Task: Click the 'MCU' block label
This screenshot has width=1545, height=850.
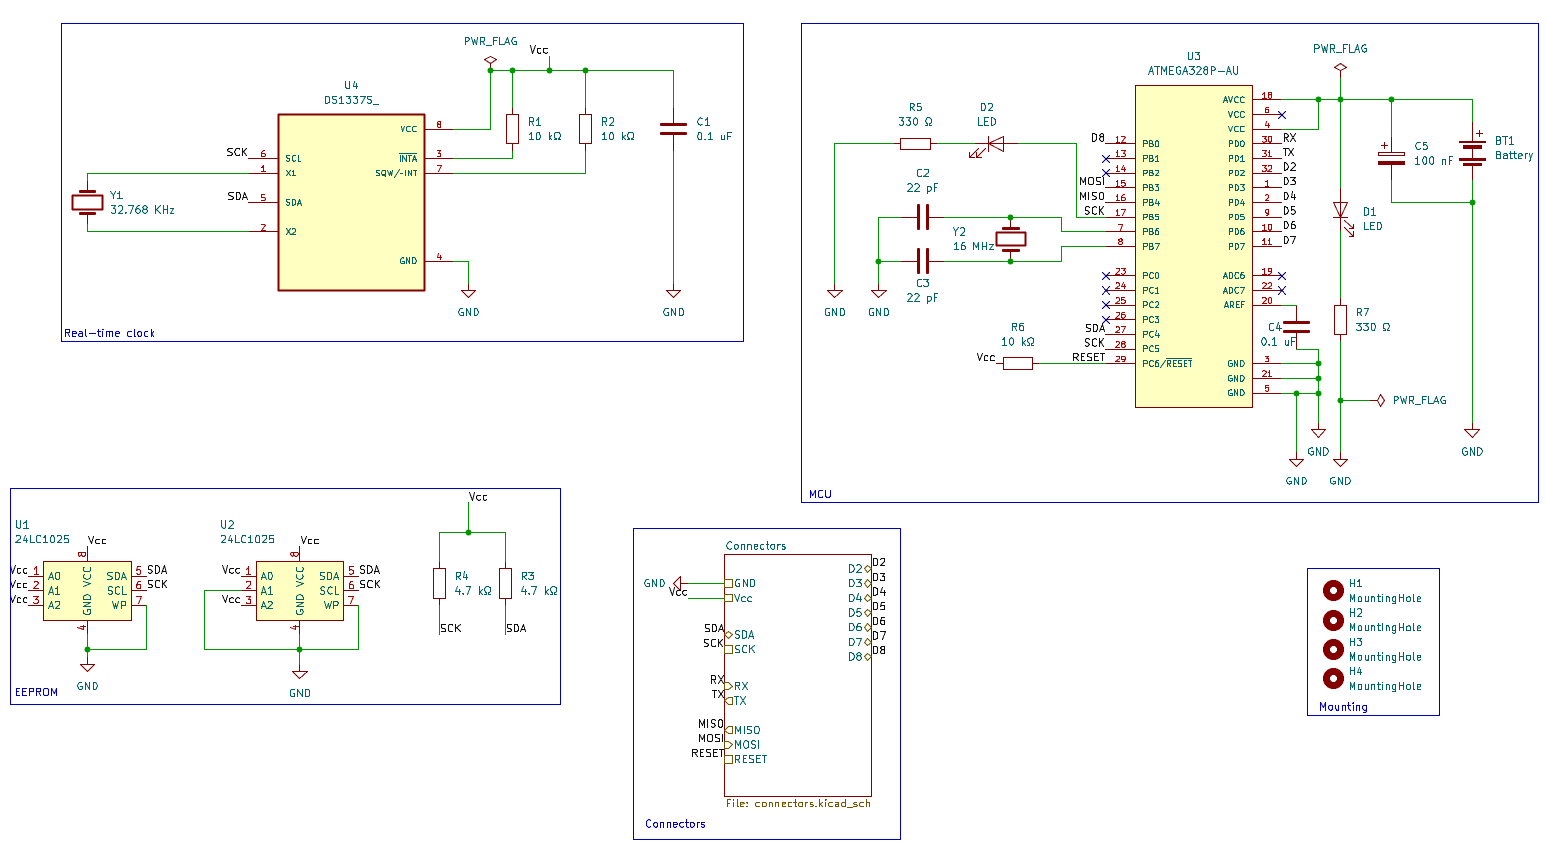Action: click(820, 494)
